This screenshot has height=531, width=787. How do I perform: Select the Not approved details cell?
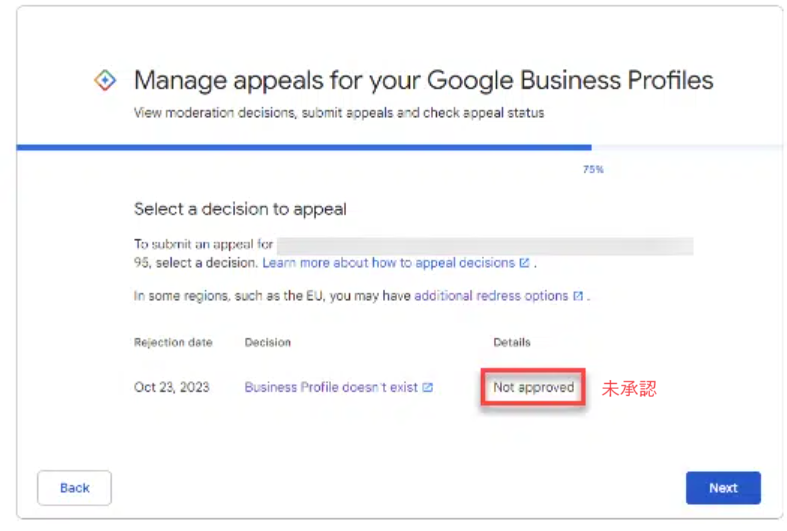(533, 387)
